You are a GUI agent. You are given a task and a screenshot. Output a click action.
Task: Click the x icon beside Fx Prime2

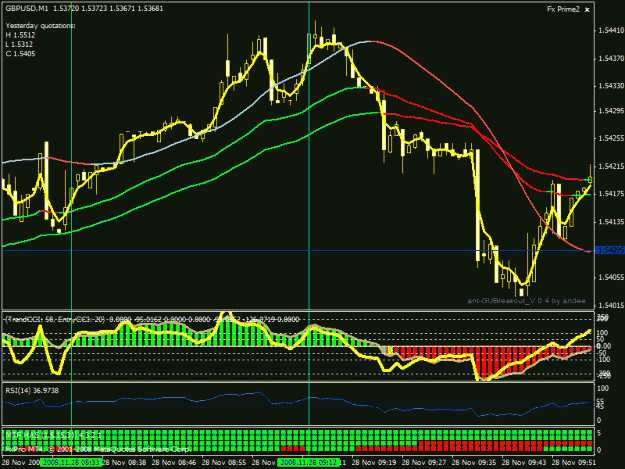(x=587, y=10)
